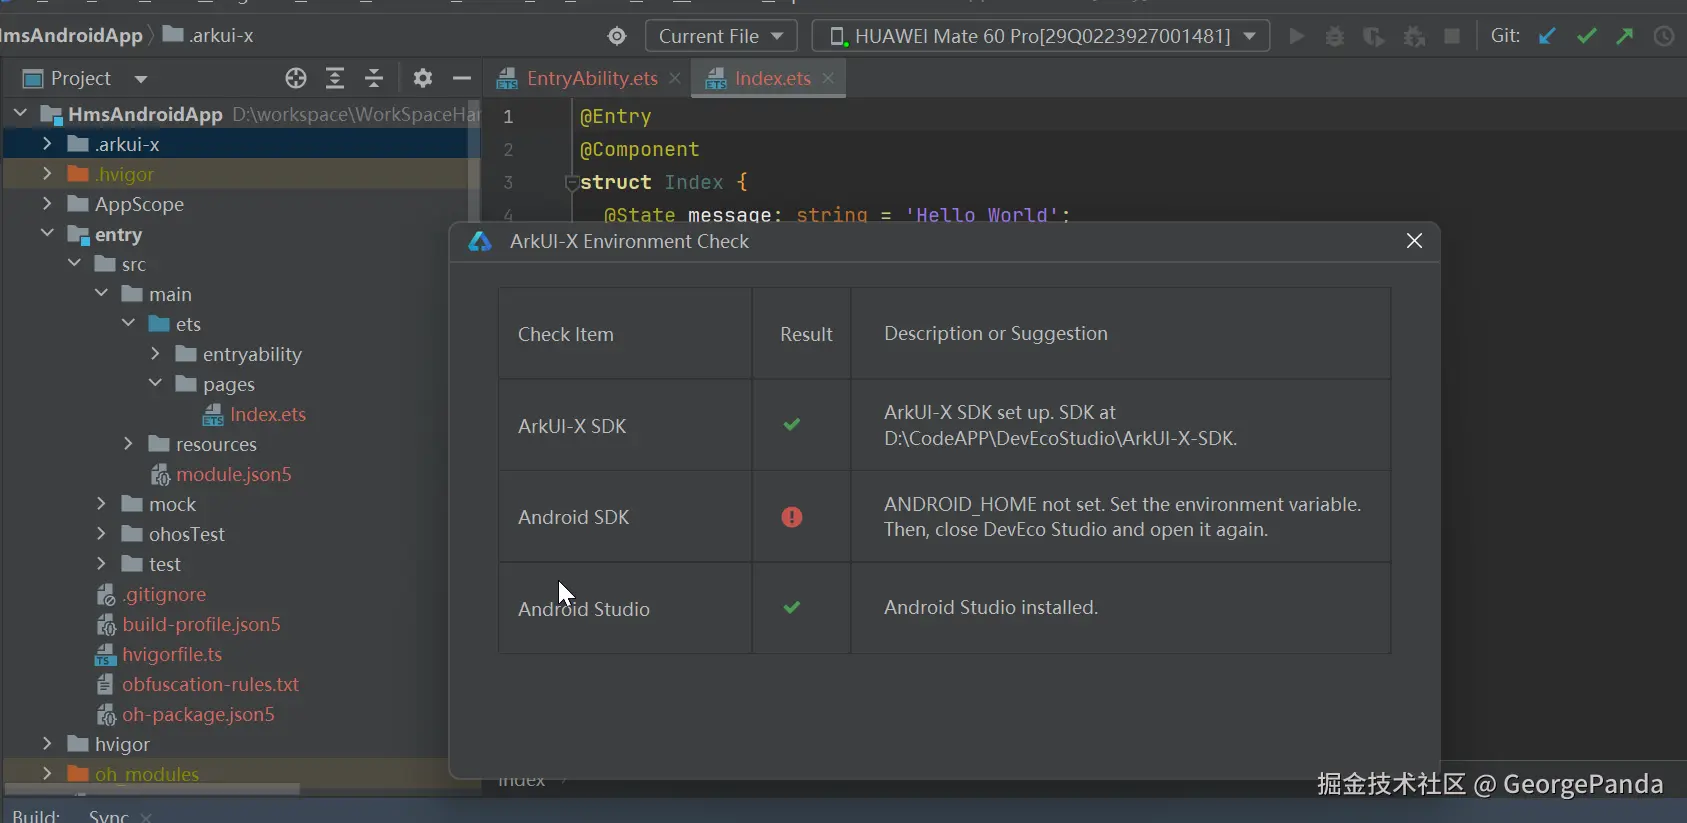Expand the .arkui-x folder
The width and height of the screenshot is (1687, 823).
click(x=47, y=144)
